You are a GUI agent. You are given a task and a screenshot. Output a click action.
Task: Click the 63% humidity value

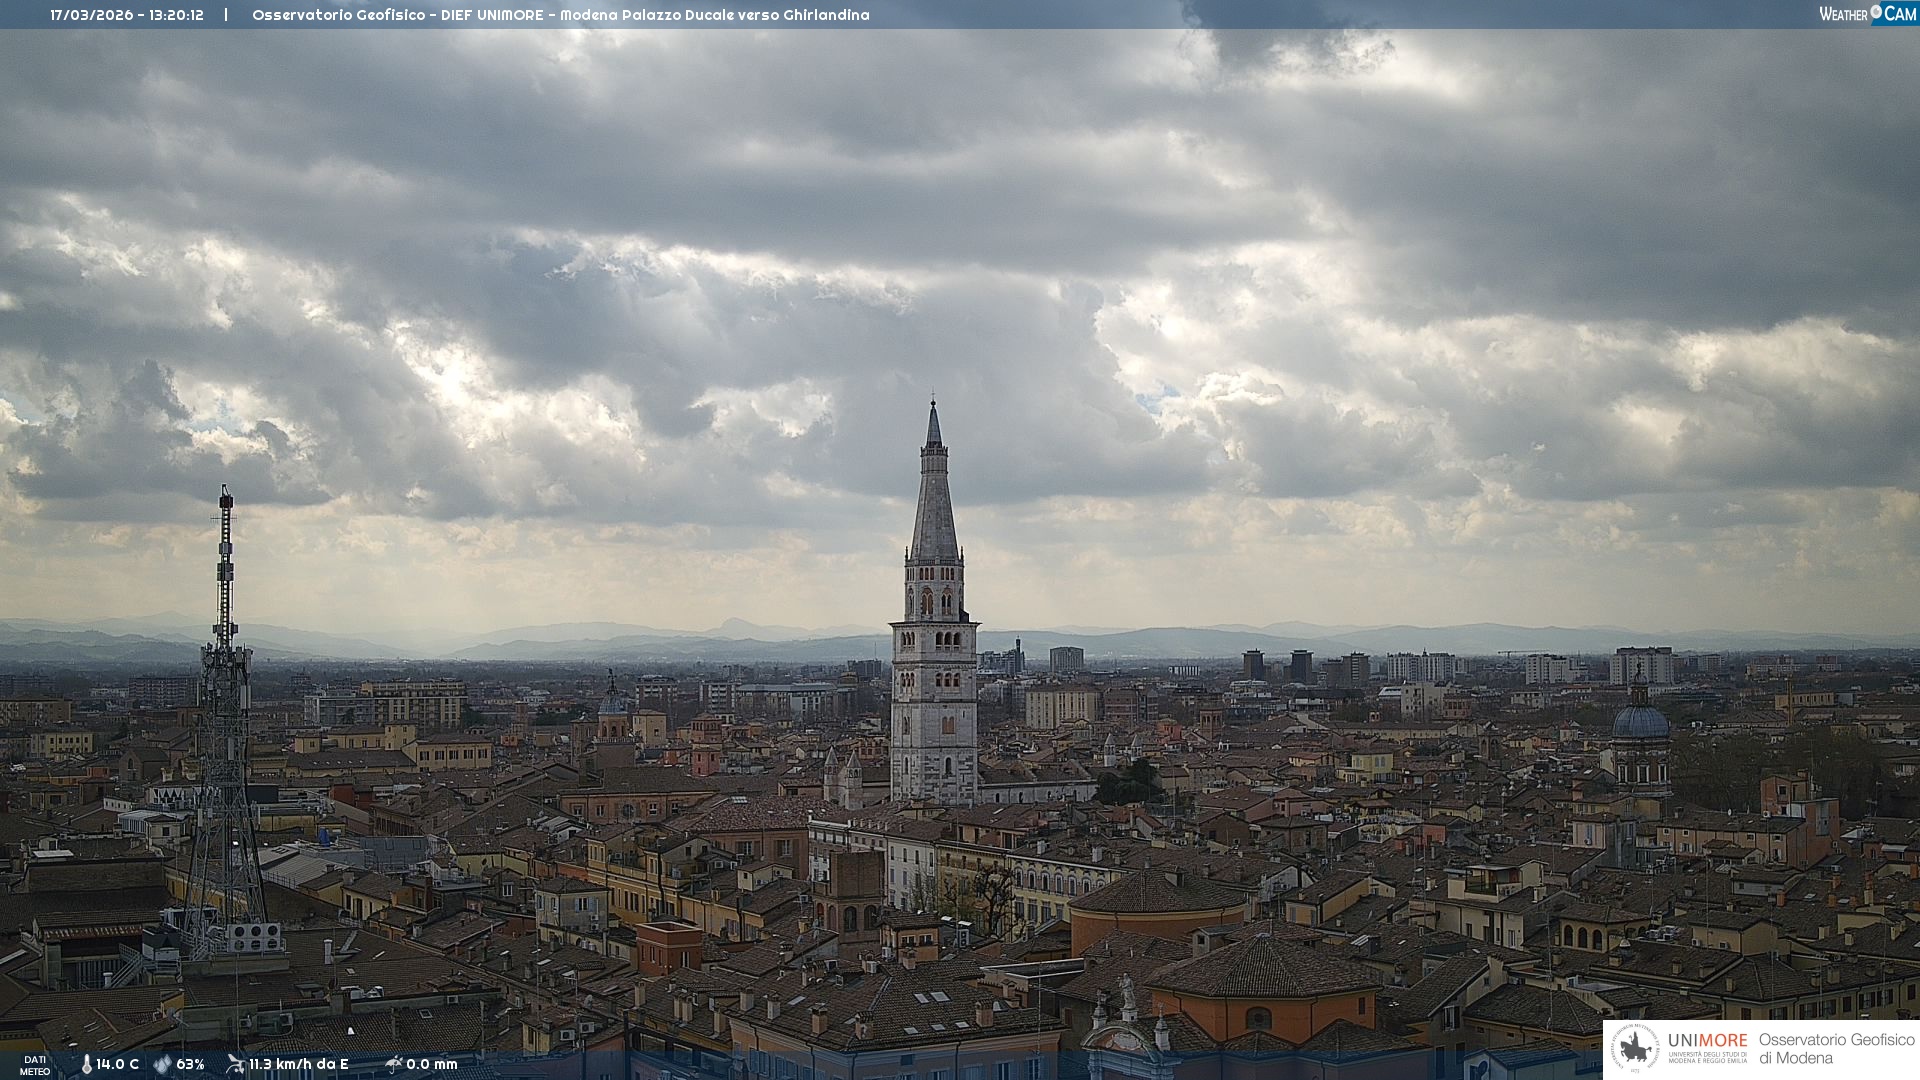190,1064
